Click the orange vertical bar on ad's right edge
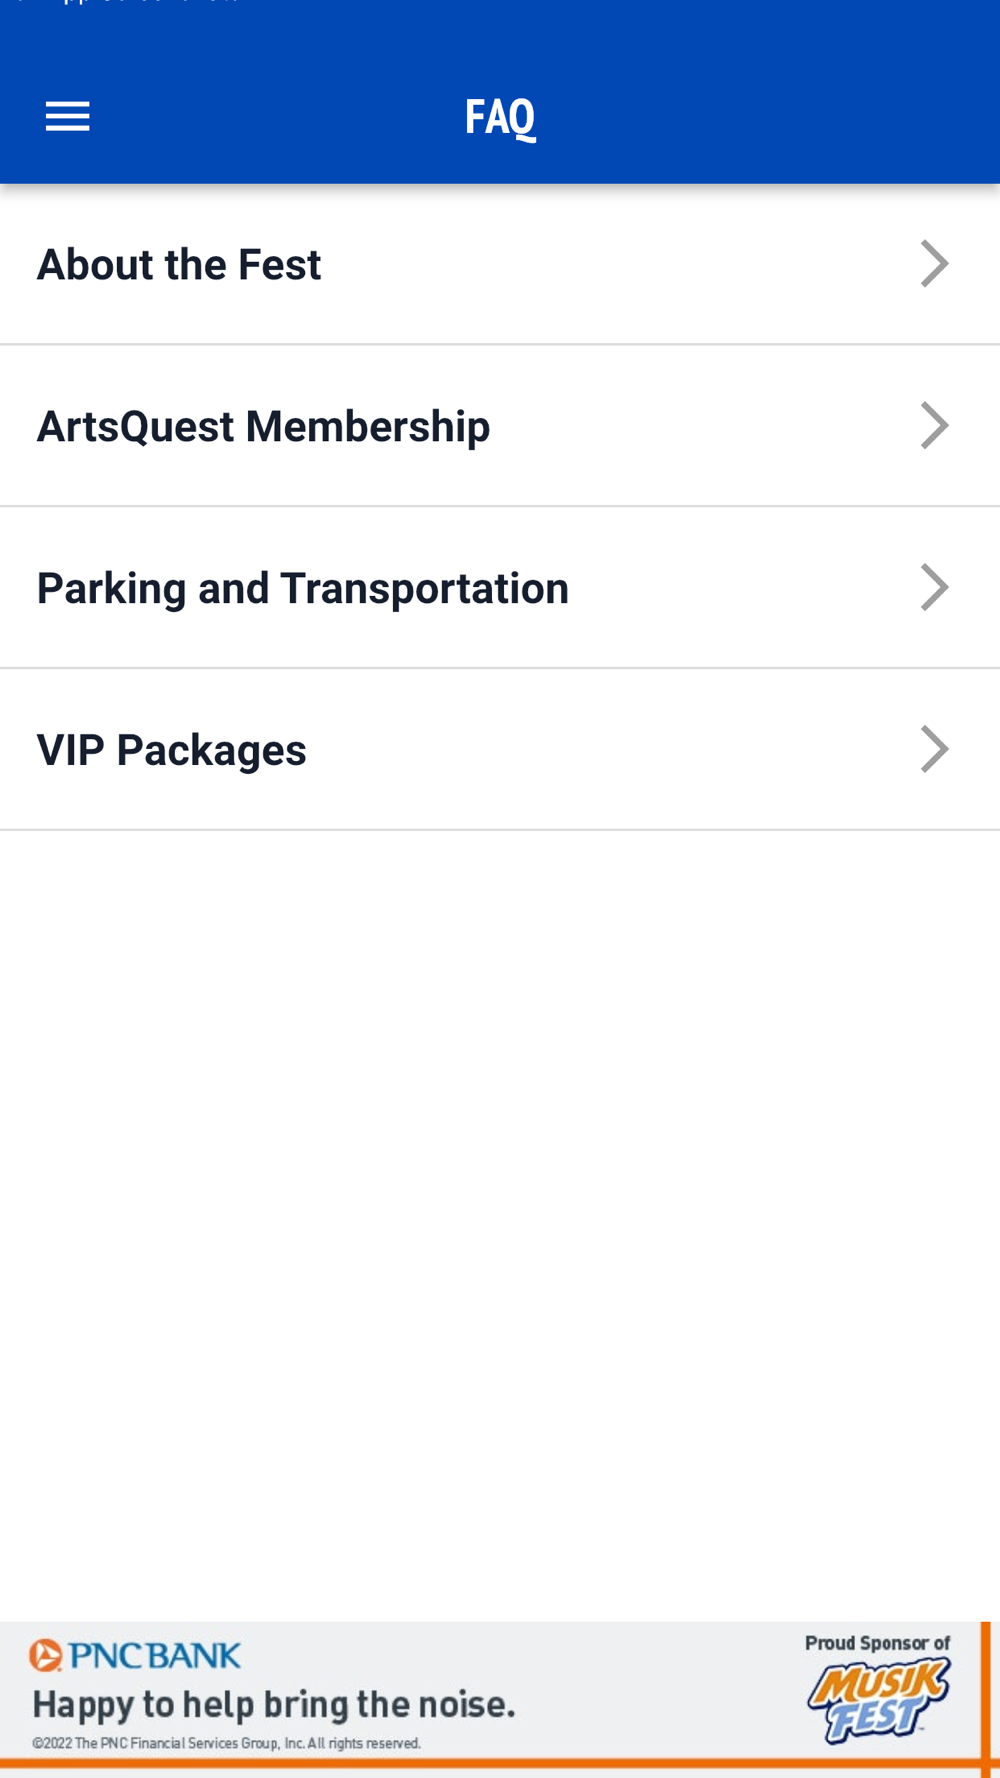The height and width of the screenshot is (1778, 1000). 986,1690
